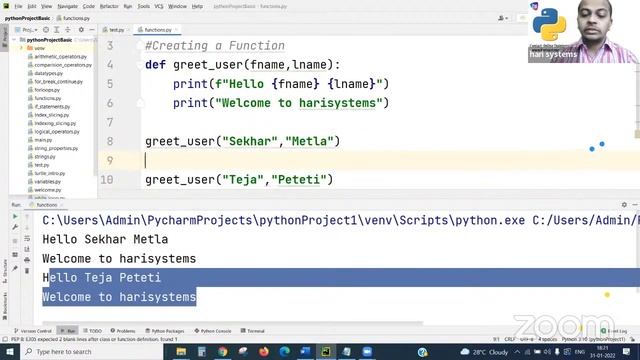
Task: Click the Bookmarks side tab
Action: coord(5,307)
